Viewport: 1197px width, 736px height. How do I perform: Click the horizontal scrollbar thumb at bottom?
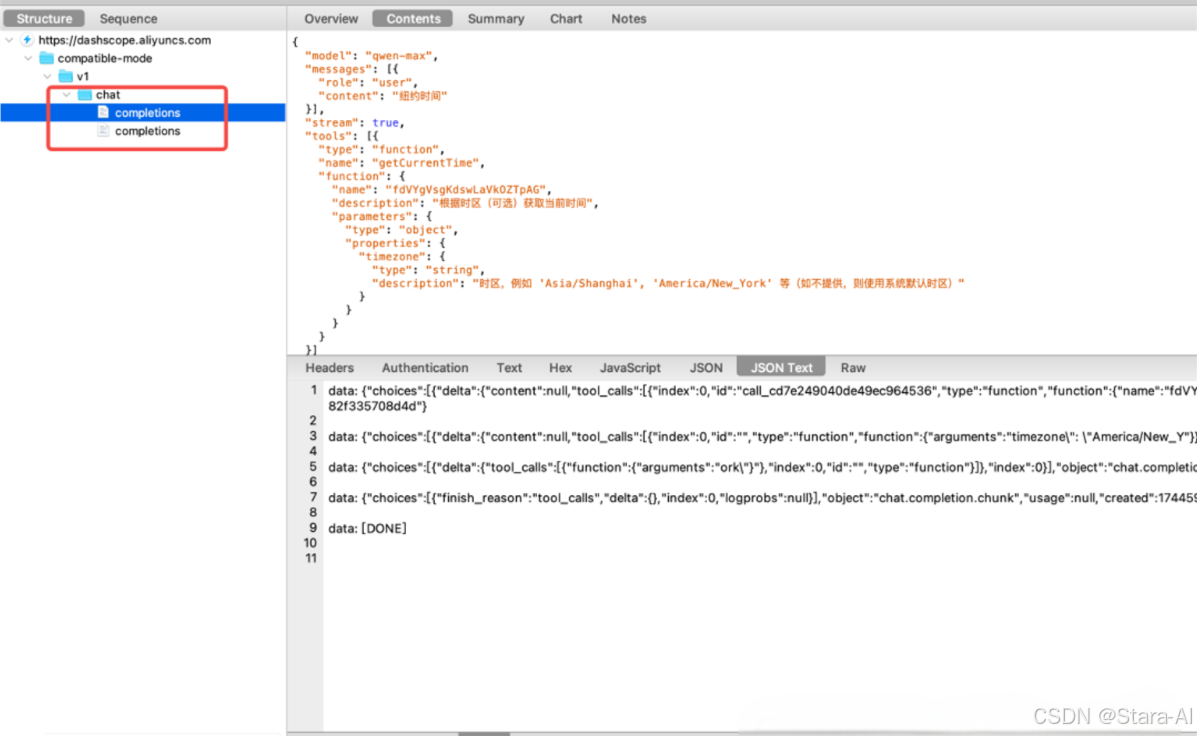[x=483, y=734]
